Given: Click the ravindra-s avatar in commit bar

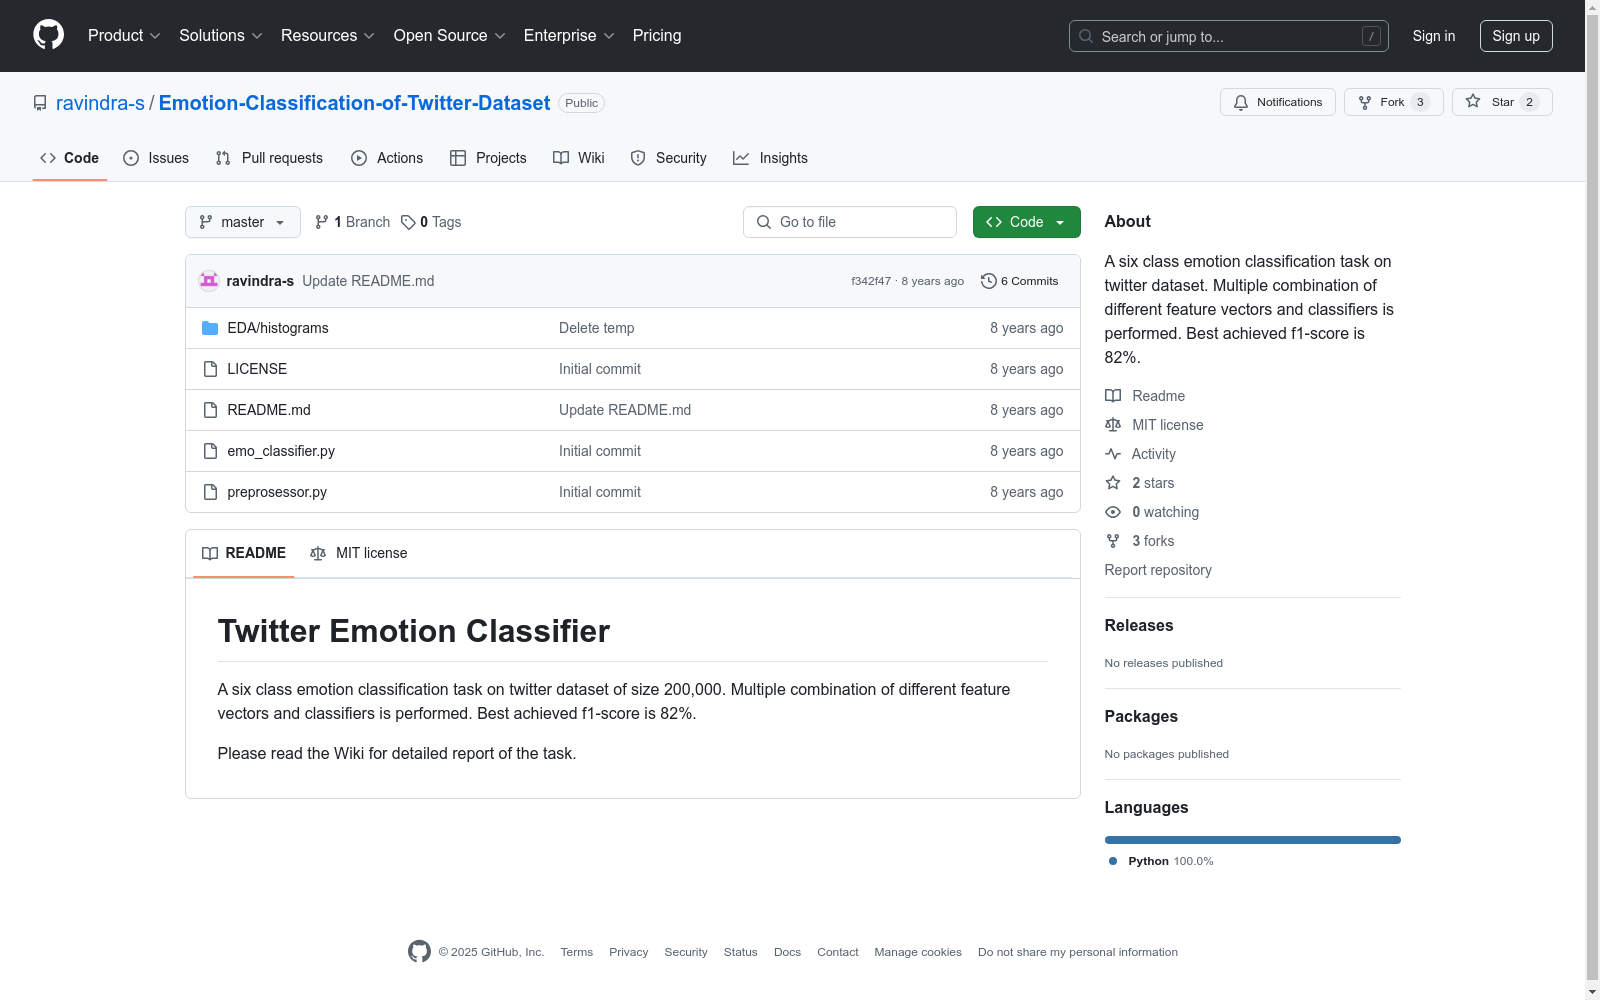Looking at the screenshot, I should (x=209, y=281).
